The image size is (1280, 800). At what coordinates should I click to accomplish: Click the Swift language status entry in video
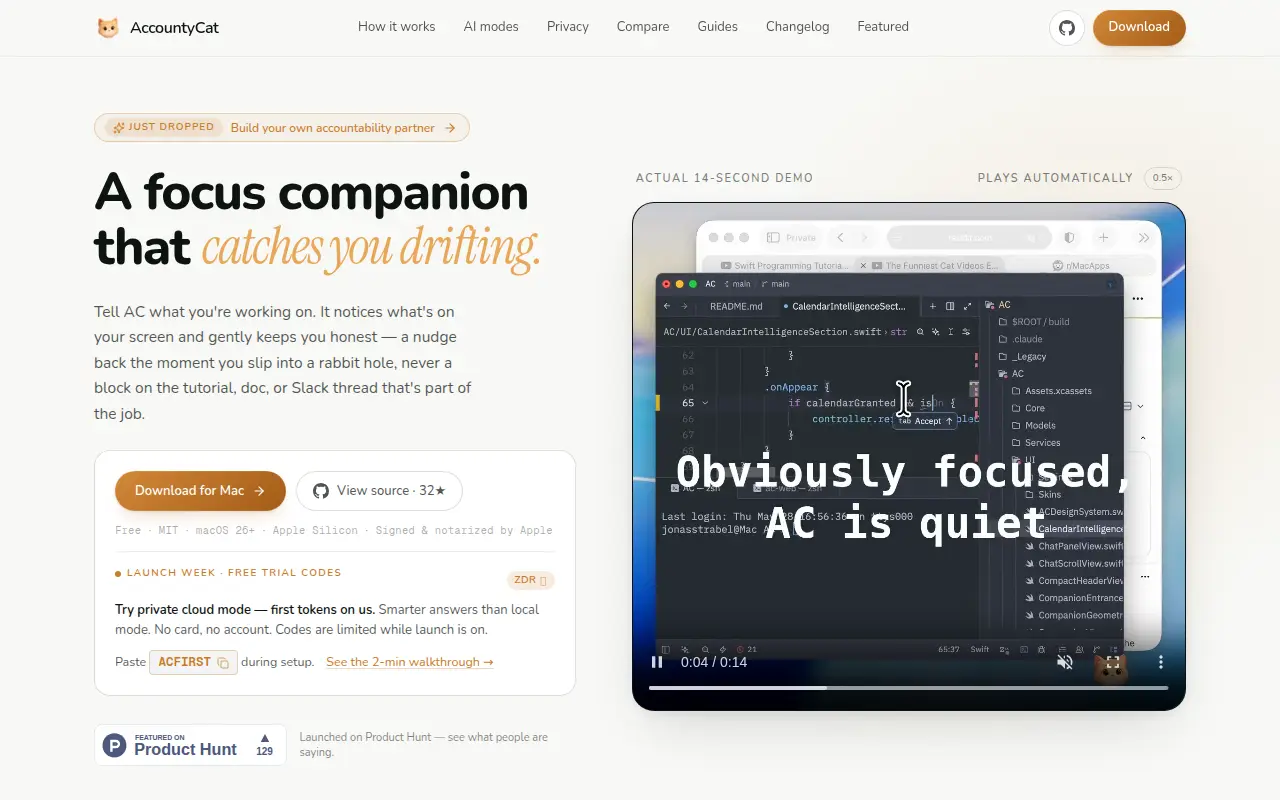[980, 649]
